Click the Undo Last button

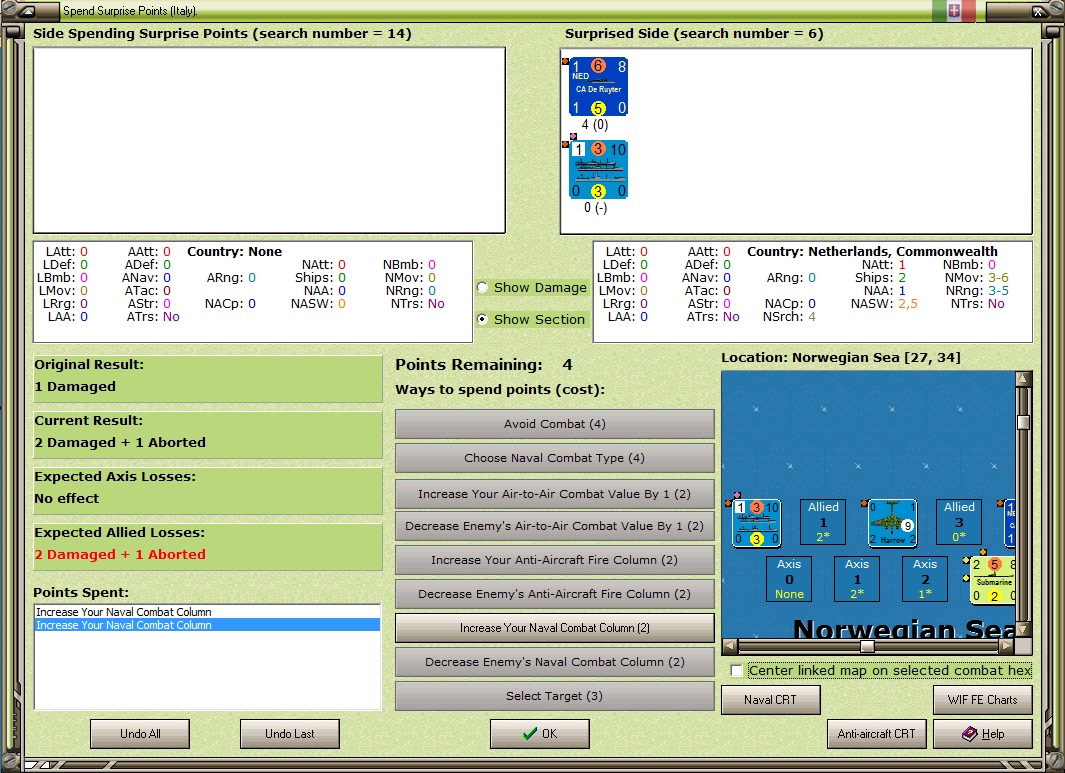[x=289, y=734]
